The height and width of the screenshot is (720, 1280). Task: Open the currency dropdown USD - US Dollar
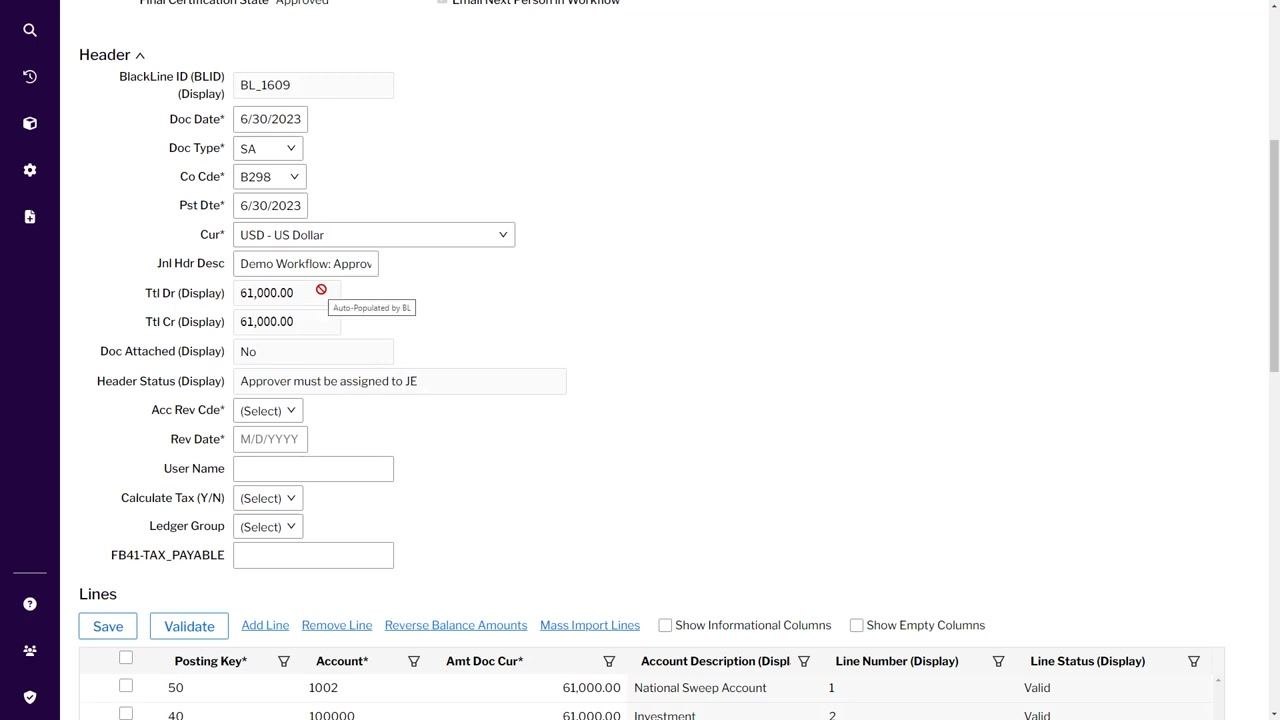[374, 235]
